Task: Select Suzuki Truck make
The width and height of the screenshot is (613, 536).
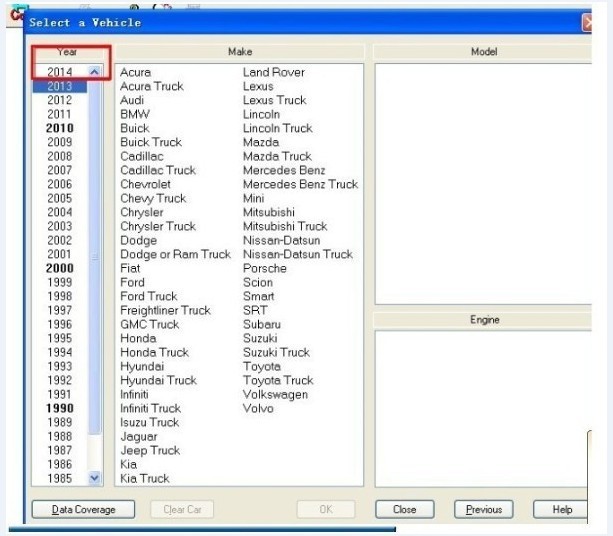Action: pos(276,352)
